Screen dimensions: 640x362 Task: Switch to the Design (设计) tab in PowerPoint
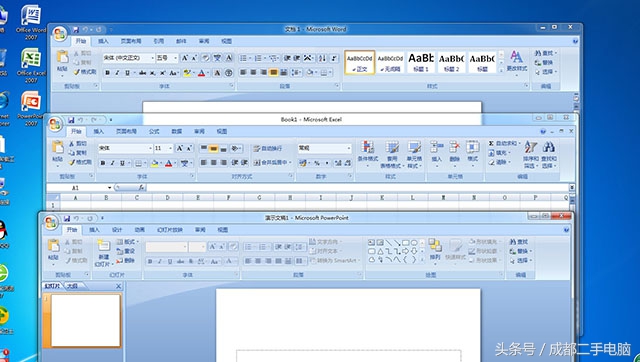tap(117, 230)
